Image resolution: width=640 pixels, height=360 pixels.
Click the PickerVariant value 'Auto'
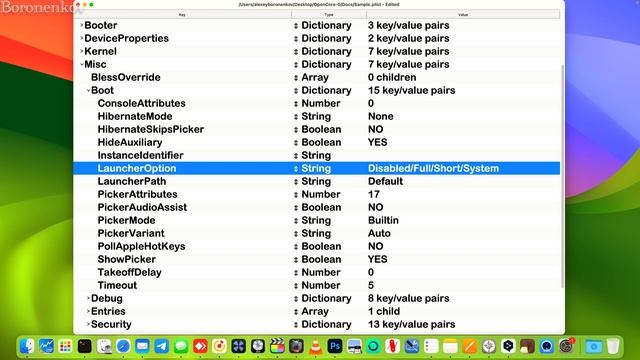pyautogui.click(x=379, y=233)
